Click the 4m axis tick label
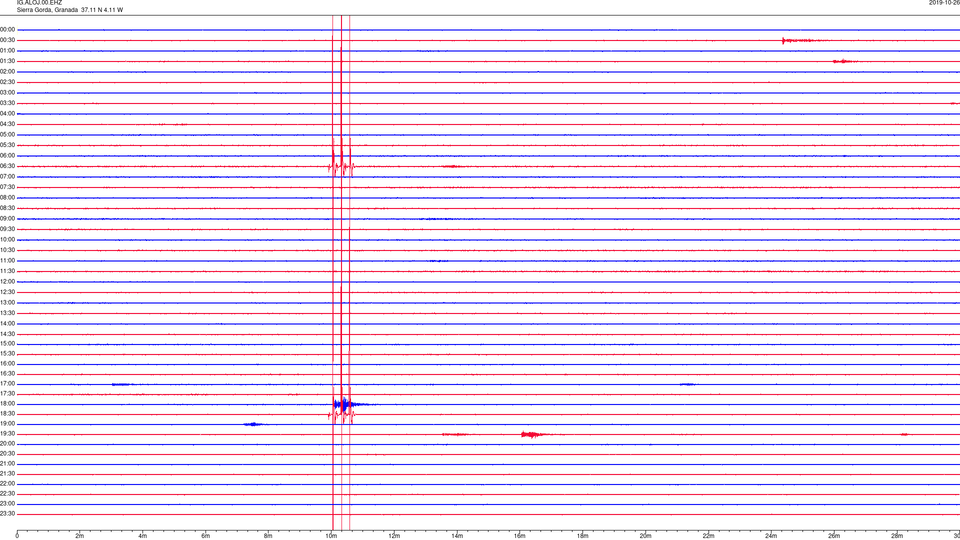Image resolution: width=960 pixels, height=540 pixels. (143, 536)
